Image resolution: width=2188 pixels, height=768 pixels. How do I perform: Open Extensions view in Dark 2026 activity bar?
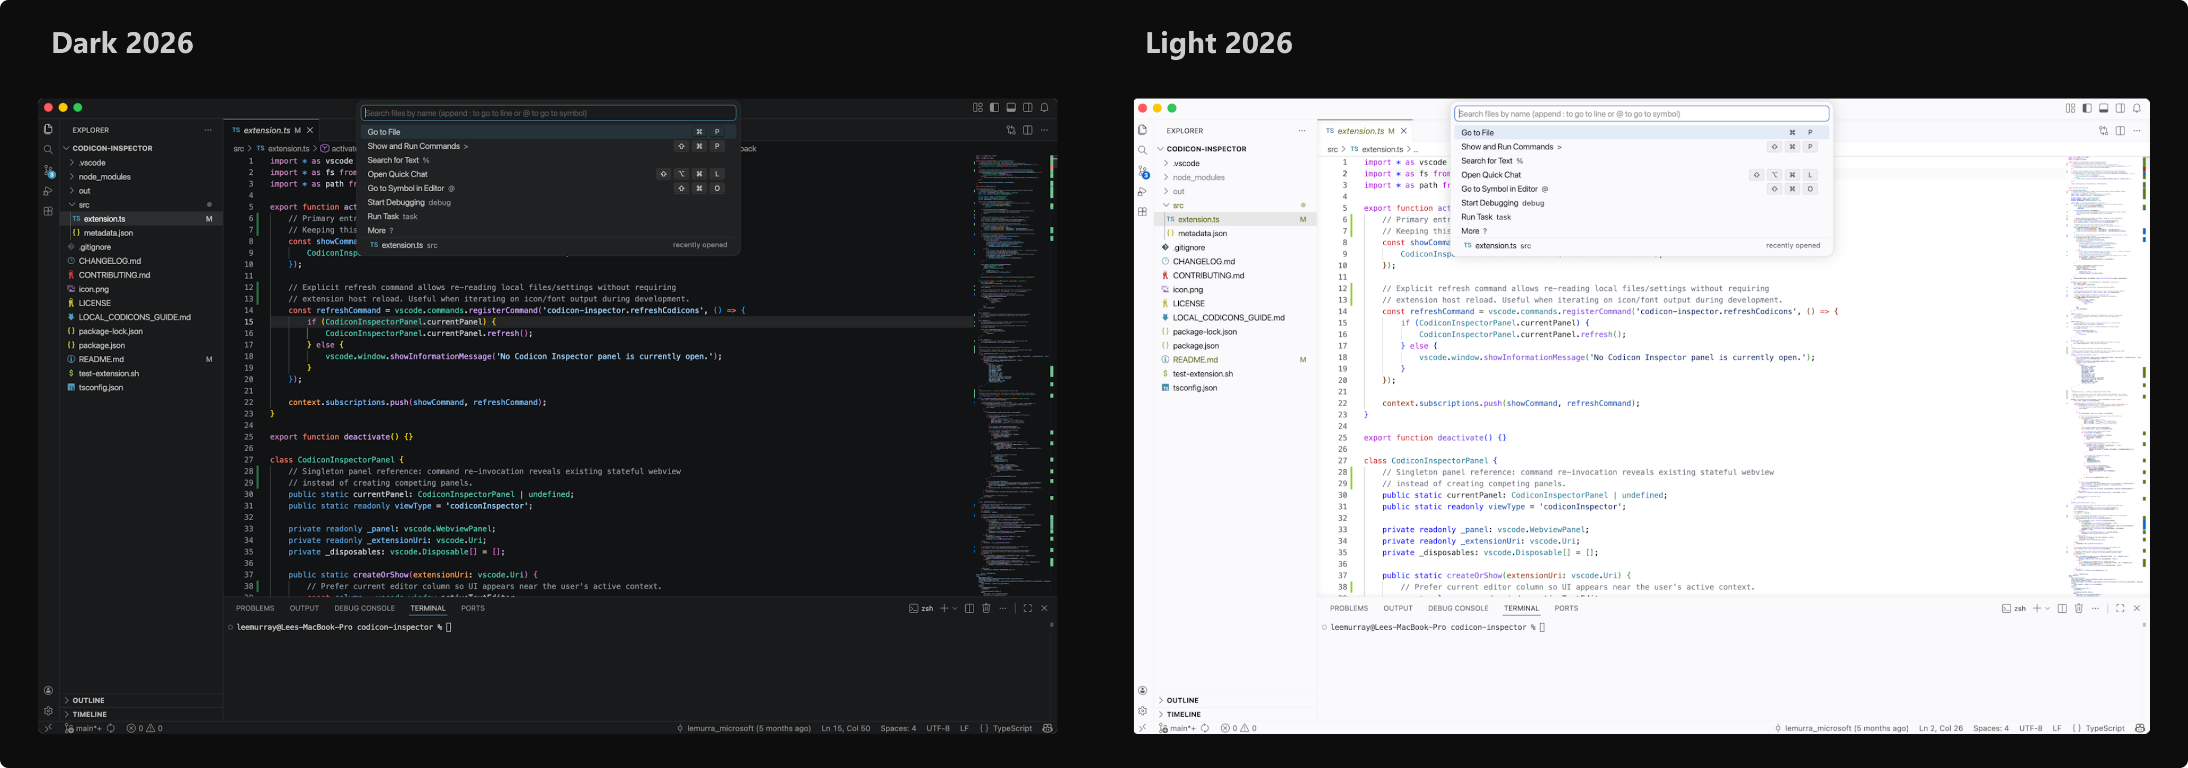48,211
